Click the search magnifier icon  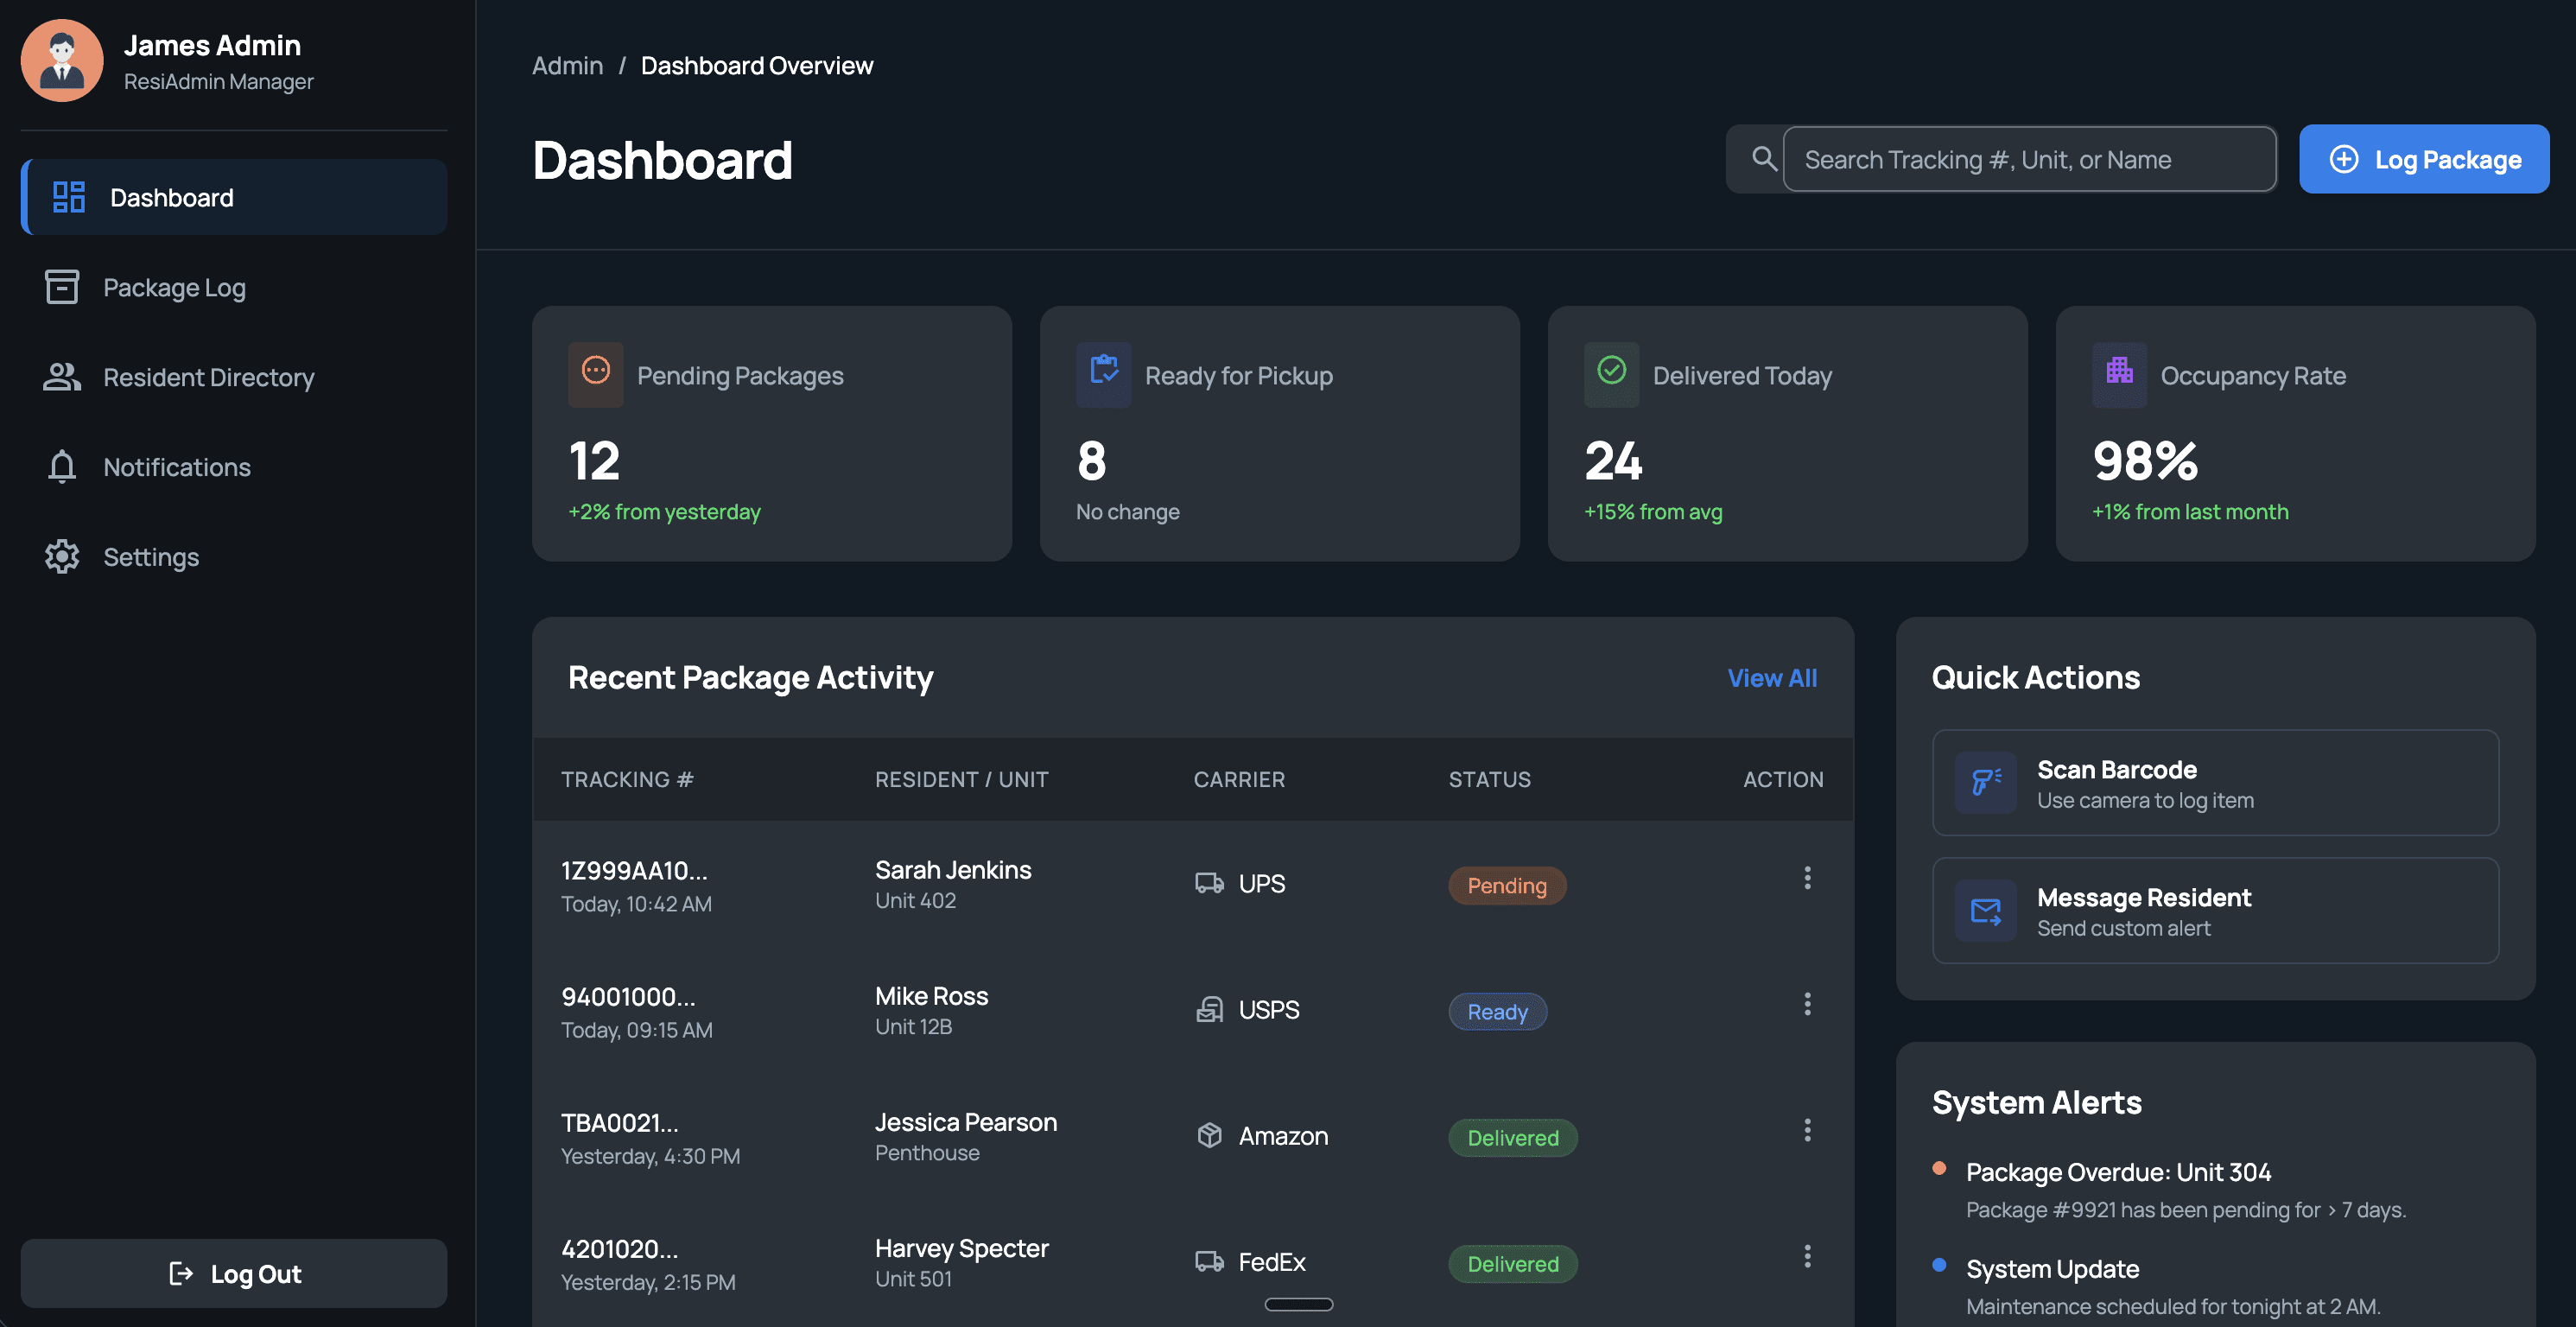click(1764, 159)
